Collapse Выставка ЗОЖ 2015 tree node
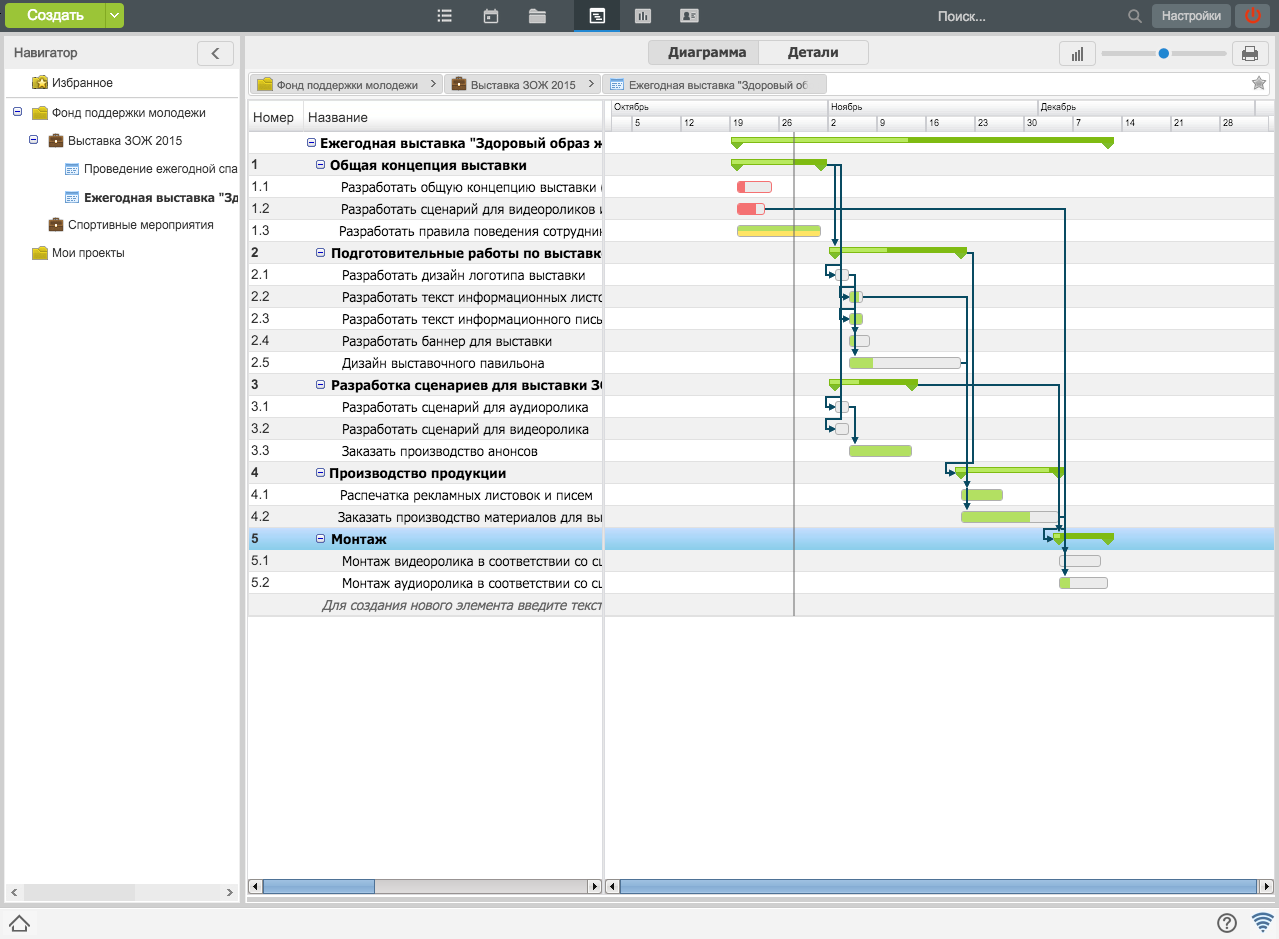1279x939 pixels. pyautogui.click(x=33, y=140)
